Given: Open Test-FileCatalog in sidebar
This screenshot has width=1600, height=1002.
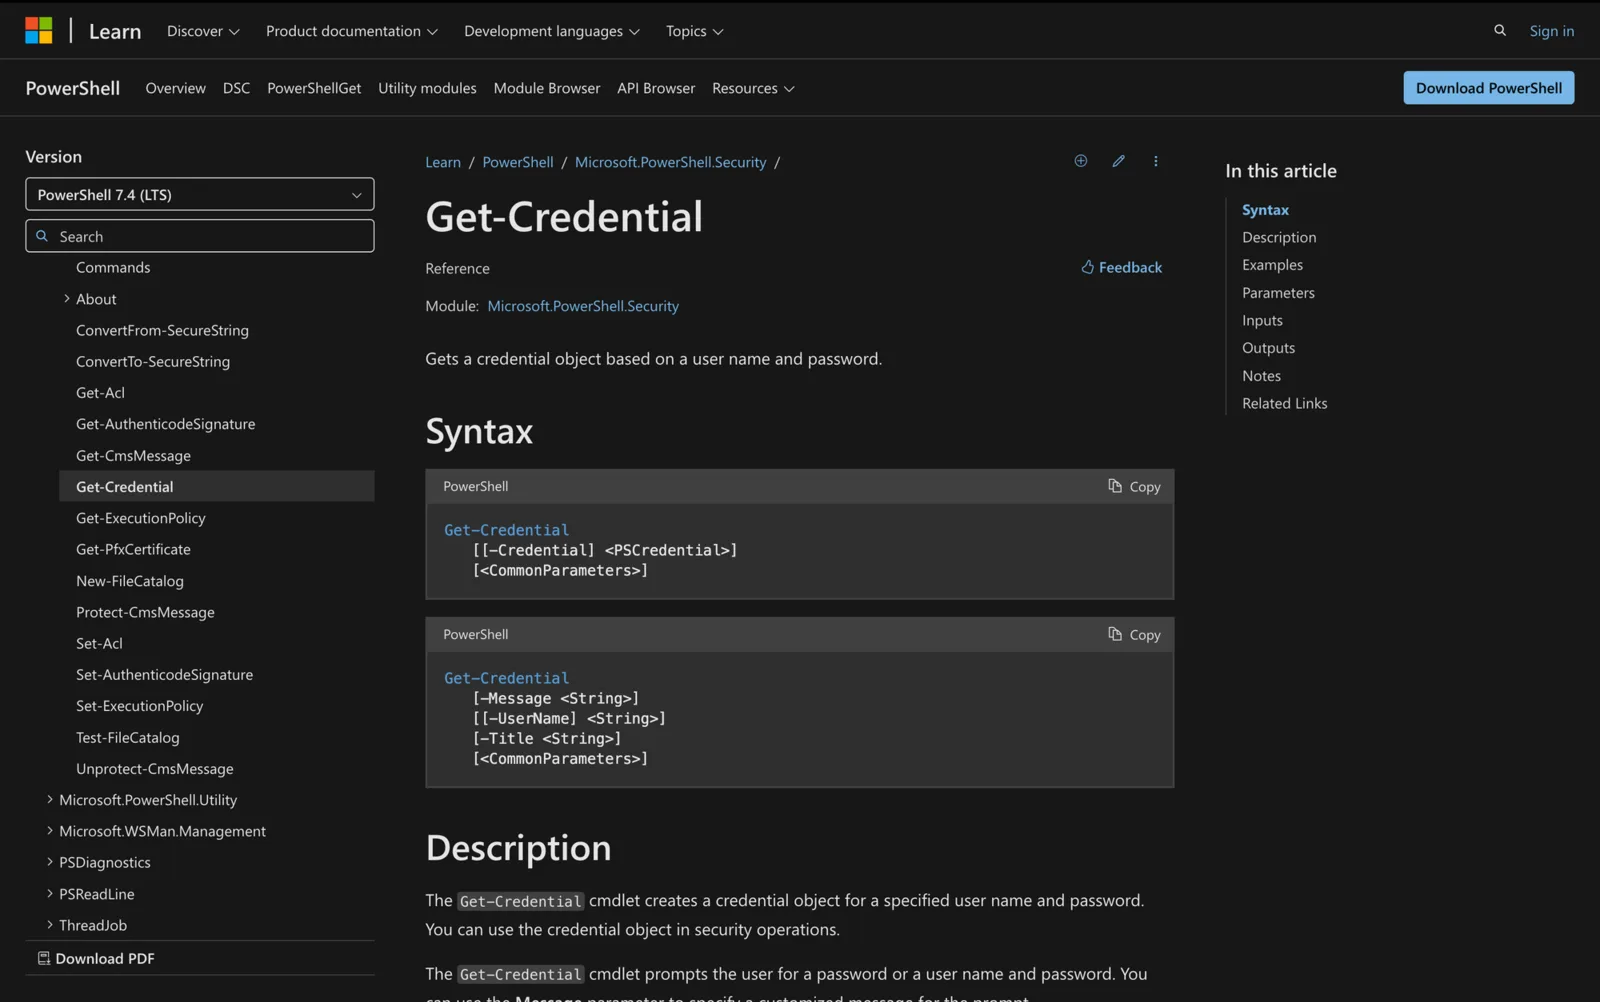Looking at the screenshot, I should tap(128, 737).
